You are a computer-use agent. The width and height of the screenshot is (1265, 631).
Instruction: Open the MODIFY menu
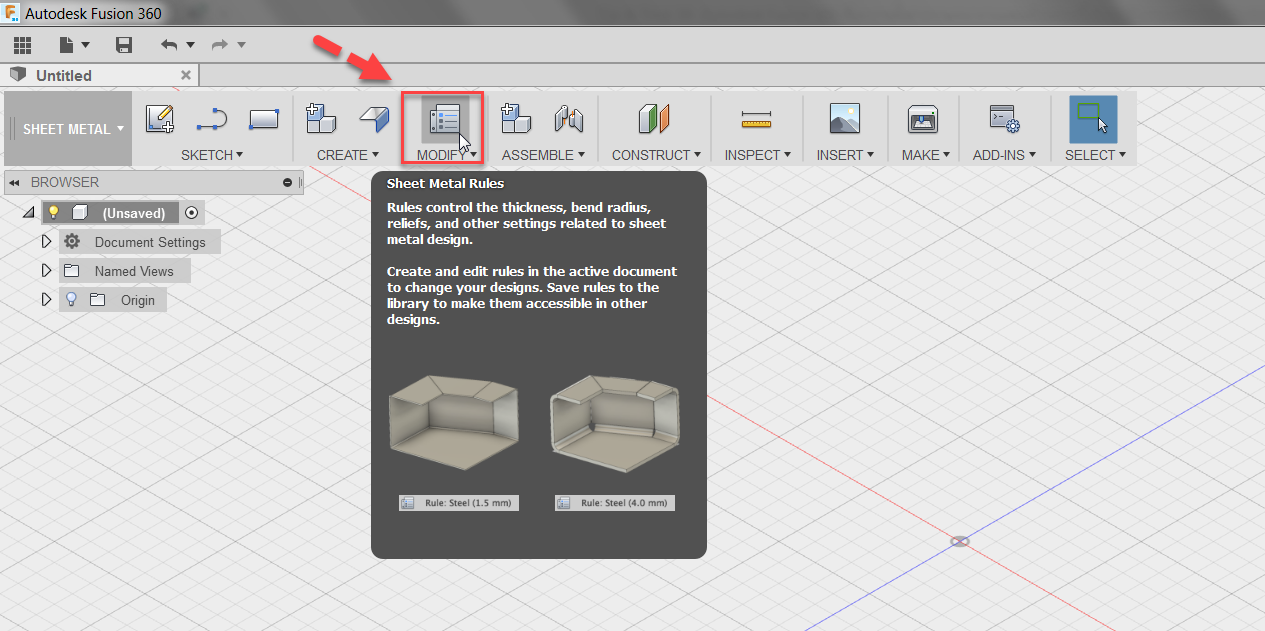443,155
